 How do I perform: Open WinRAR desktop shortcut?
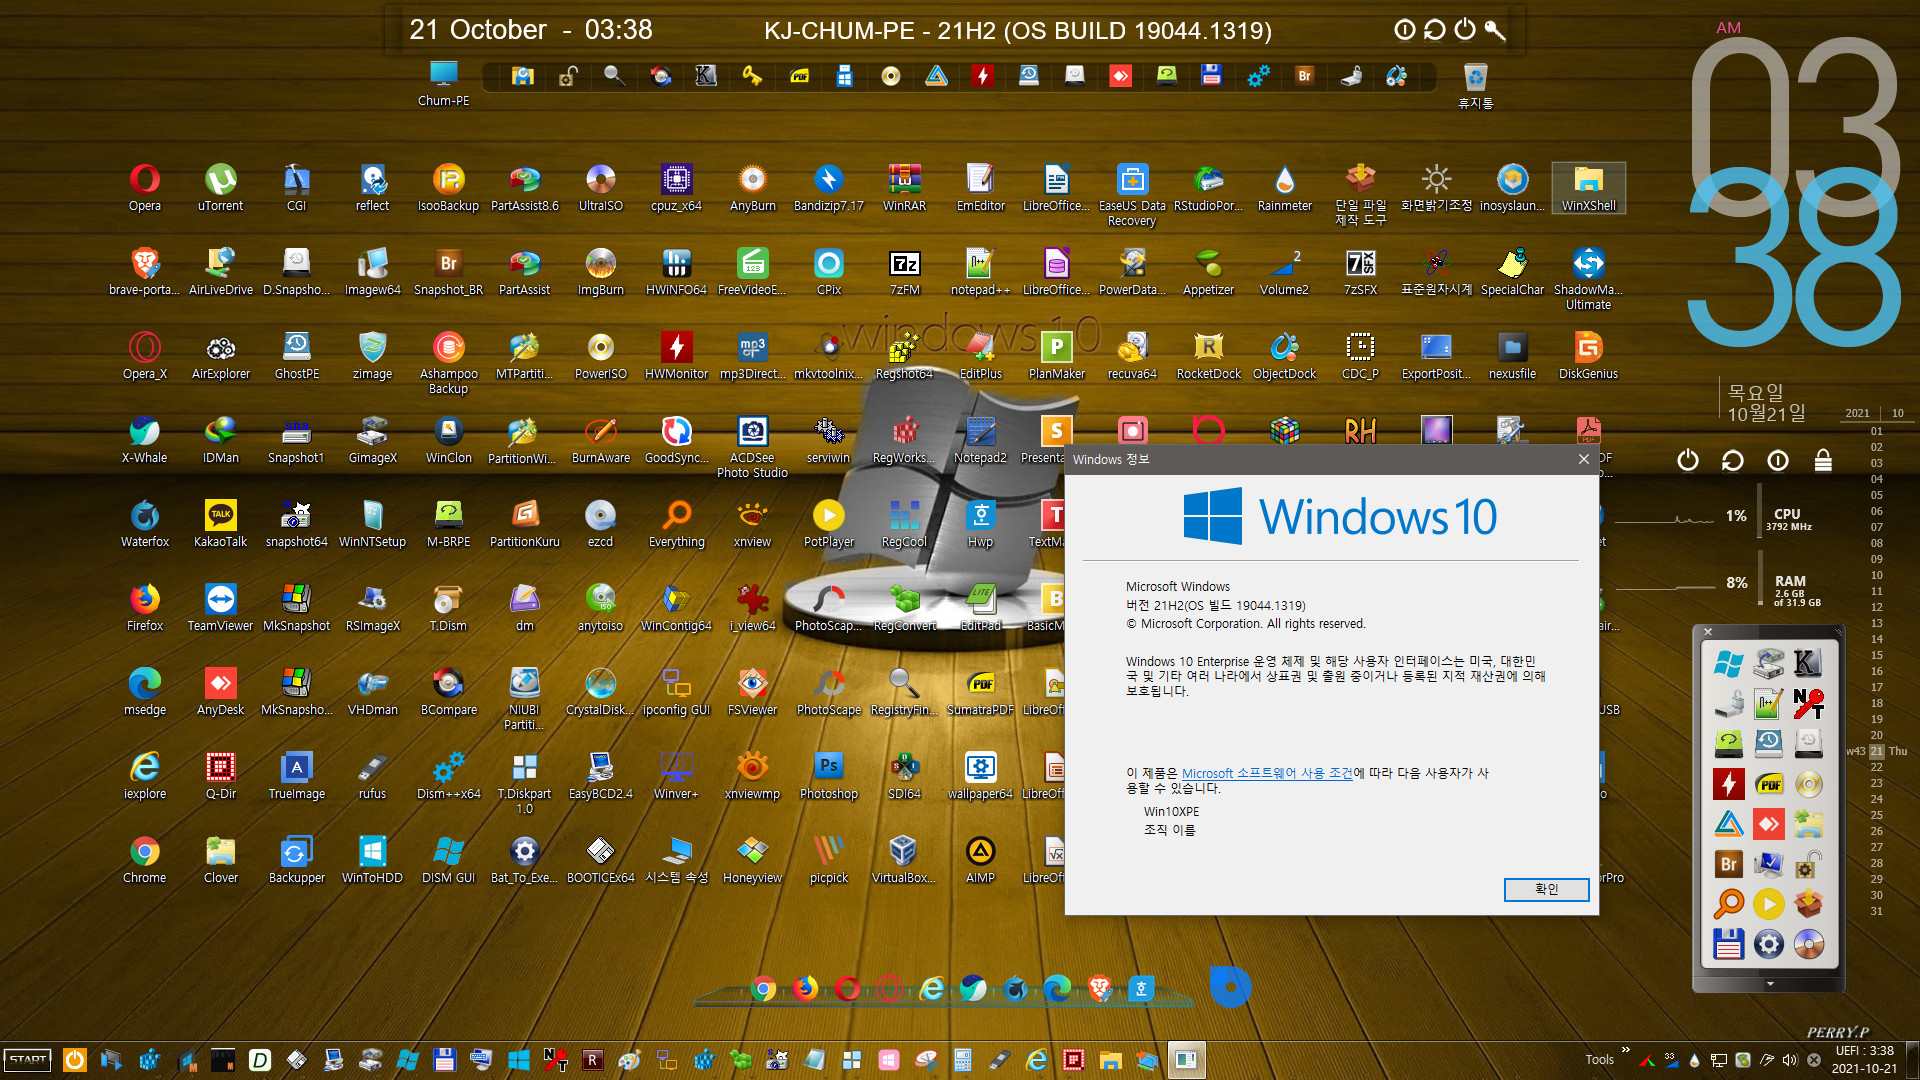[x=904, y=188]
